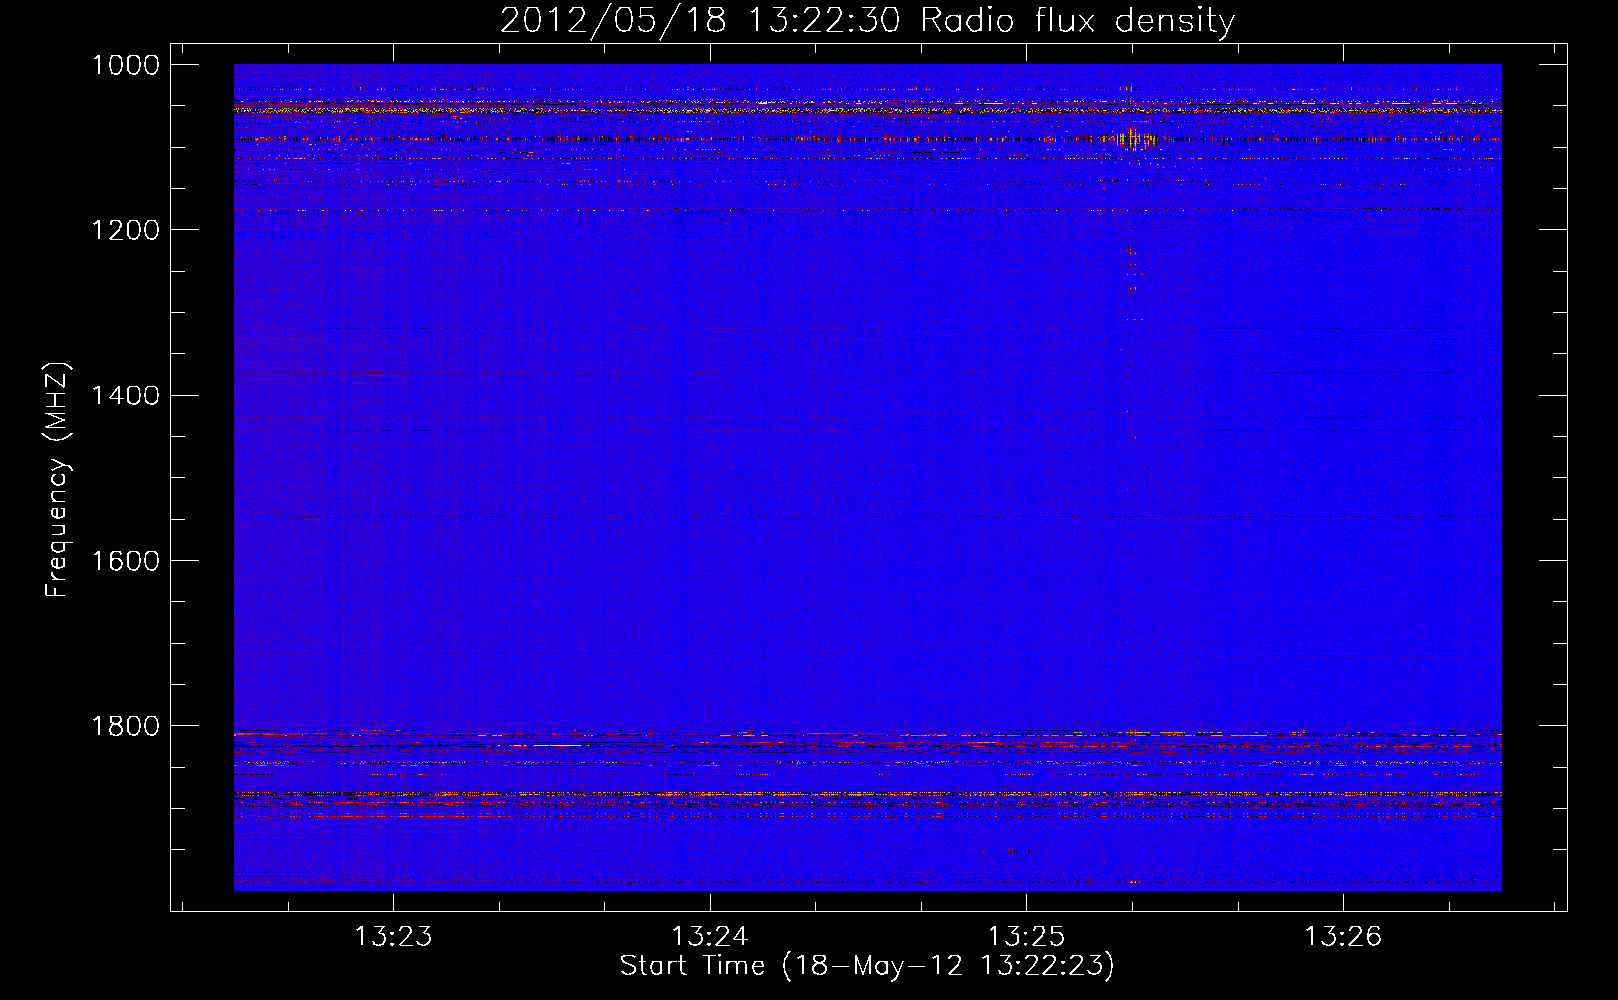Click the 'Start Time (18-May-12 13:22:23)' axis title
Image resolution: width=1618 pixels, height=1000 pixels.
[867, 966]
